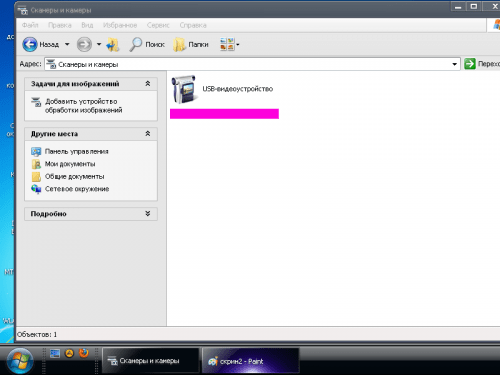The image size is (500, 375).
Task: Click the Up one level folder icon
Action: pyautogui.click(x=113, y=45)
